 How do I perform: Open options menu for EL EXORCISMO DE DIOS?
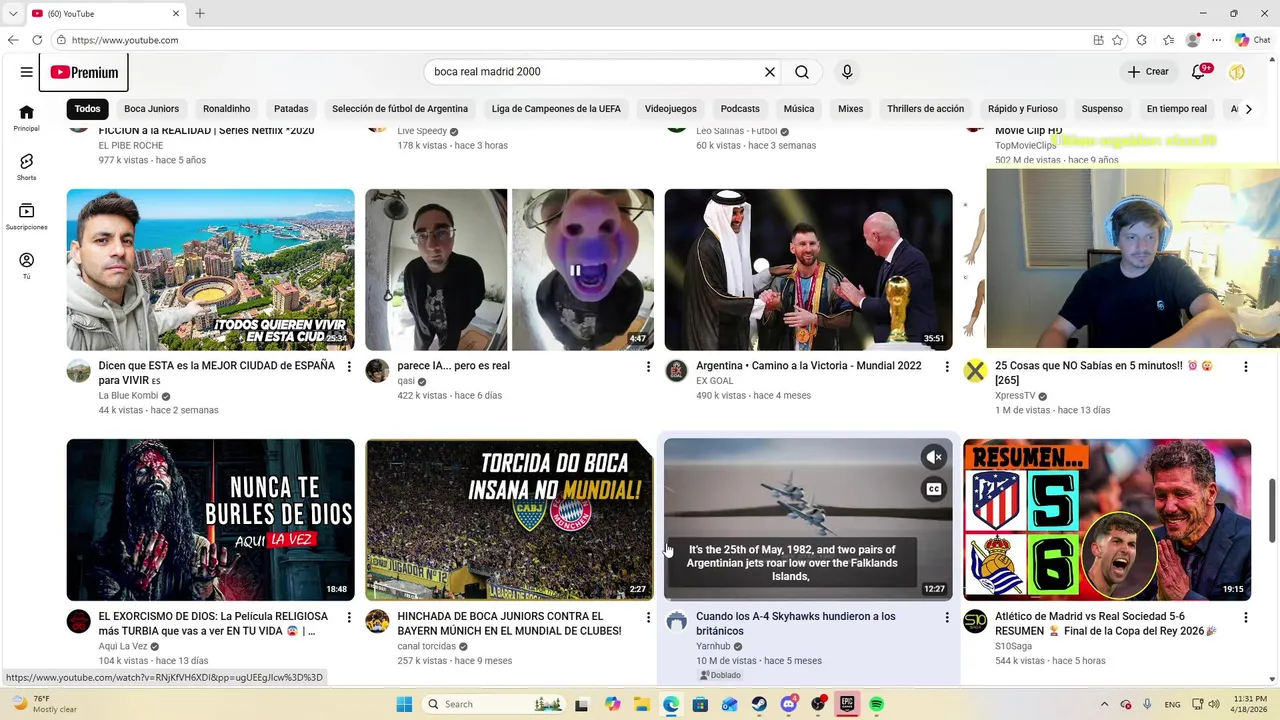[349, 618]
